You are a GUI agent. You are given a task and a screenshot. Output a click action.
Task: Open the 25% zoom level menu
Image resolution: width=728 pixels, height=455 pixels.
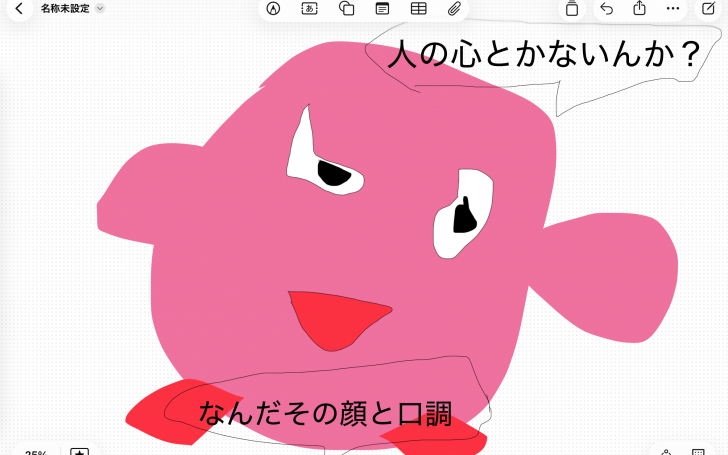click(x=36, y=452)
